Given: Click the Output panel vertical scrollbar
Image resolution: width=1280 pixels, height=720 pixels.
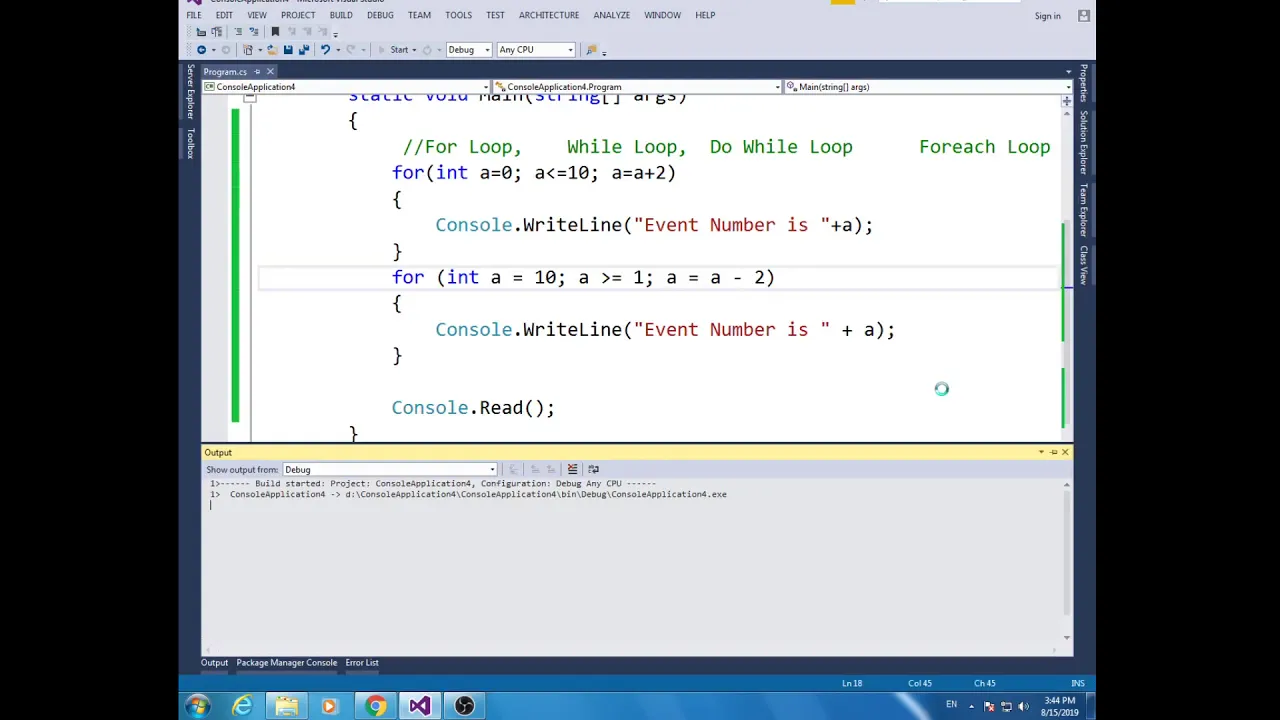Looking at the screenshot, I should click(x=1067, y=560).
